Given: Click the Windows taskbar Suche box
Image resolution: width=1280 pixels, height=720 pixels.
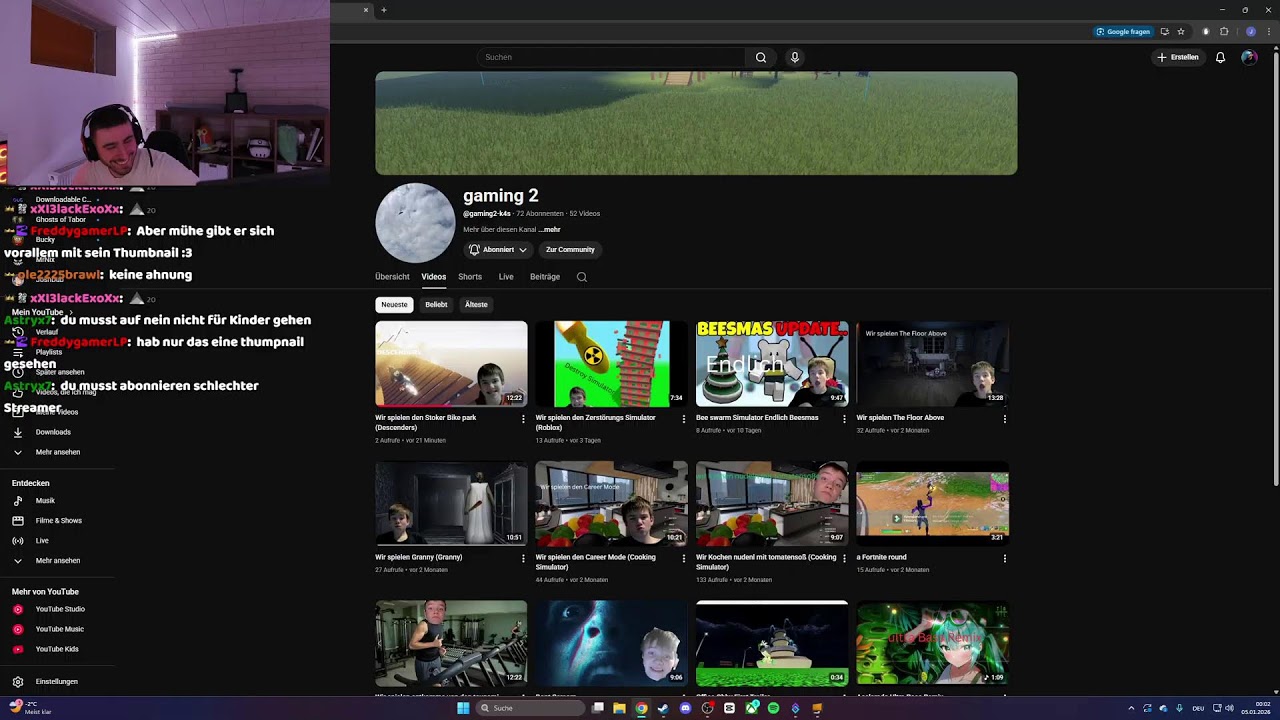Looking at the screenshot, I should pyautogui.click(x=530, y=708).
